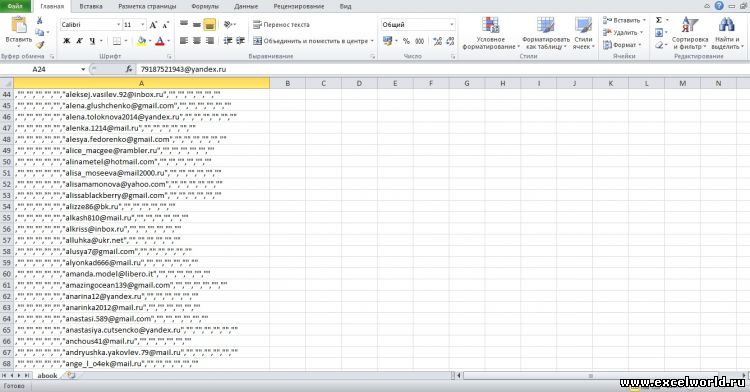Switch to the Формулы ribbon tab
Image resolution: width=750 pixels, height=392 pixels.
coord(205,6)
